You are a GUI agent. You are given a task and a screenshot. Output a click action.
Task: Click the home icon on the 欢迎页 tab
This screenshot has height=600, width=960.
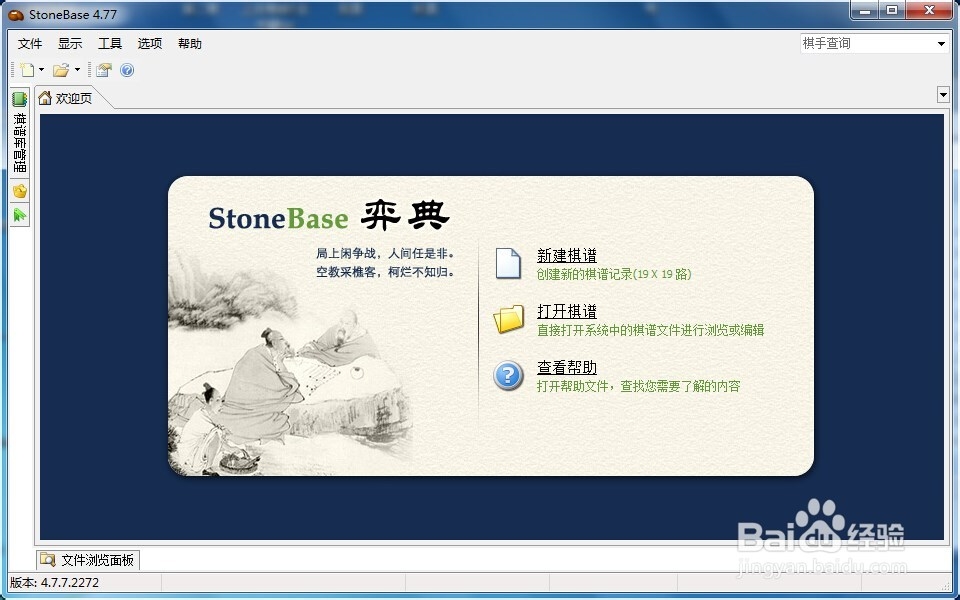pyautogui.click(x=45, y=97)
